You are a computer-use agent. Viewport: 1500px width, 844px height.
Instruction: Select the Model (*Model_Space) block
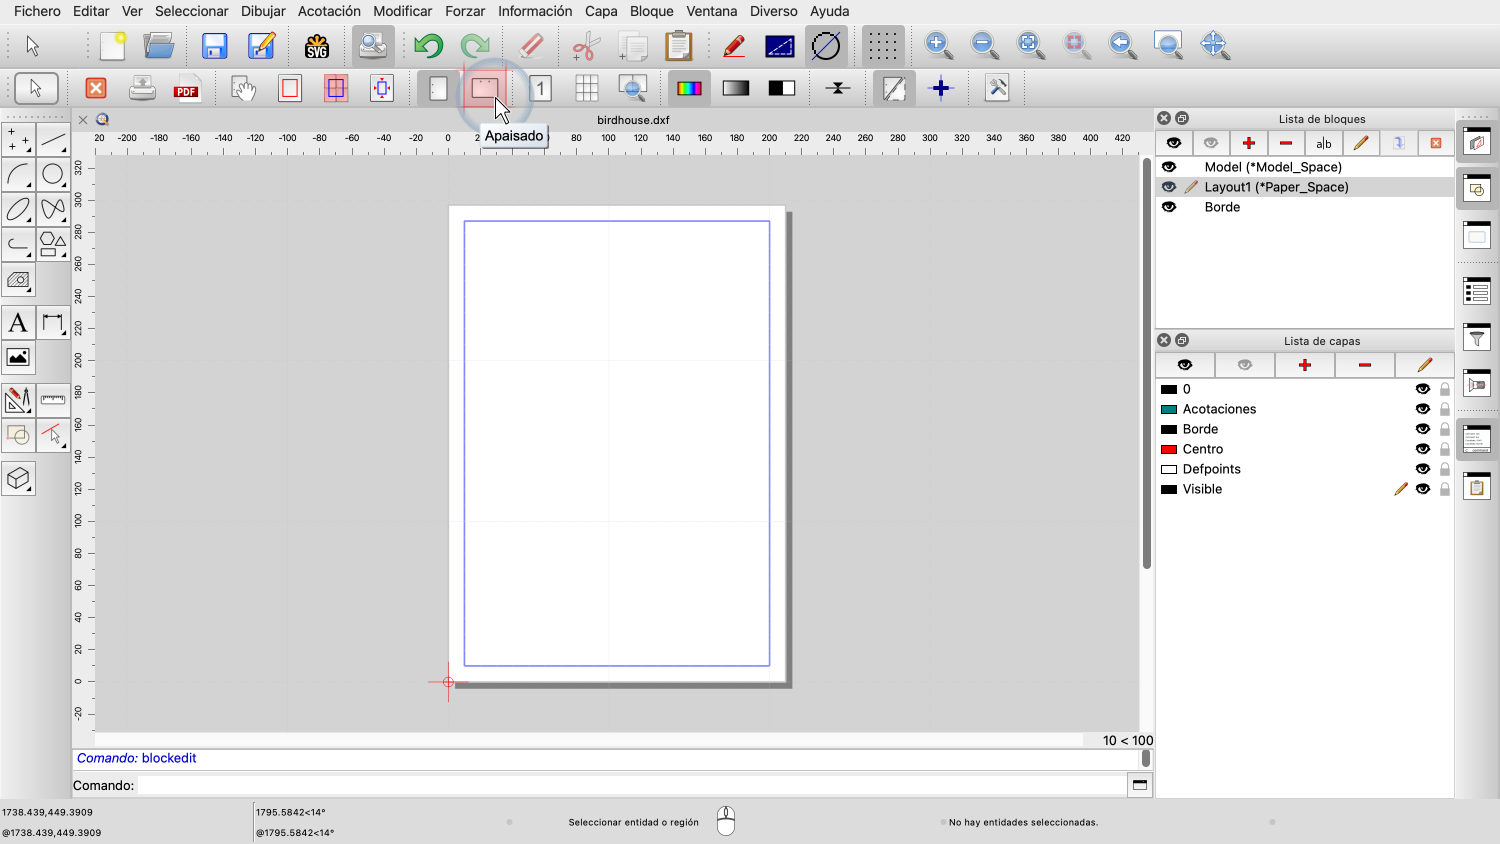(1272, 167)
